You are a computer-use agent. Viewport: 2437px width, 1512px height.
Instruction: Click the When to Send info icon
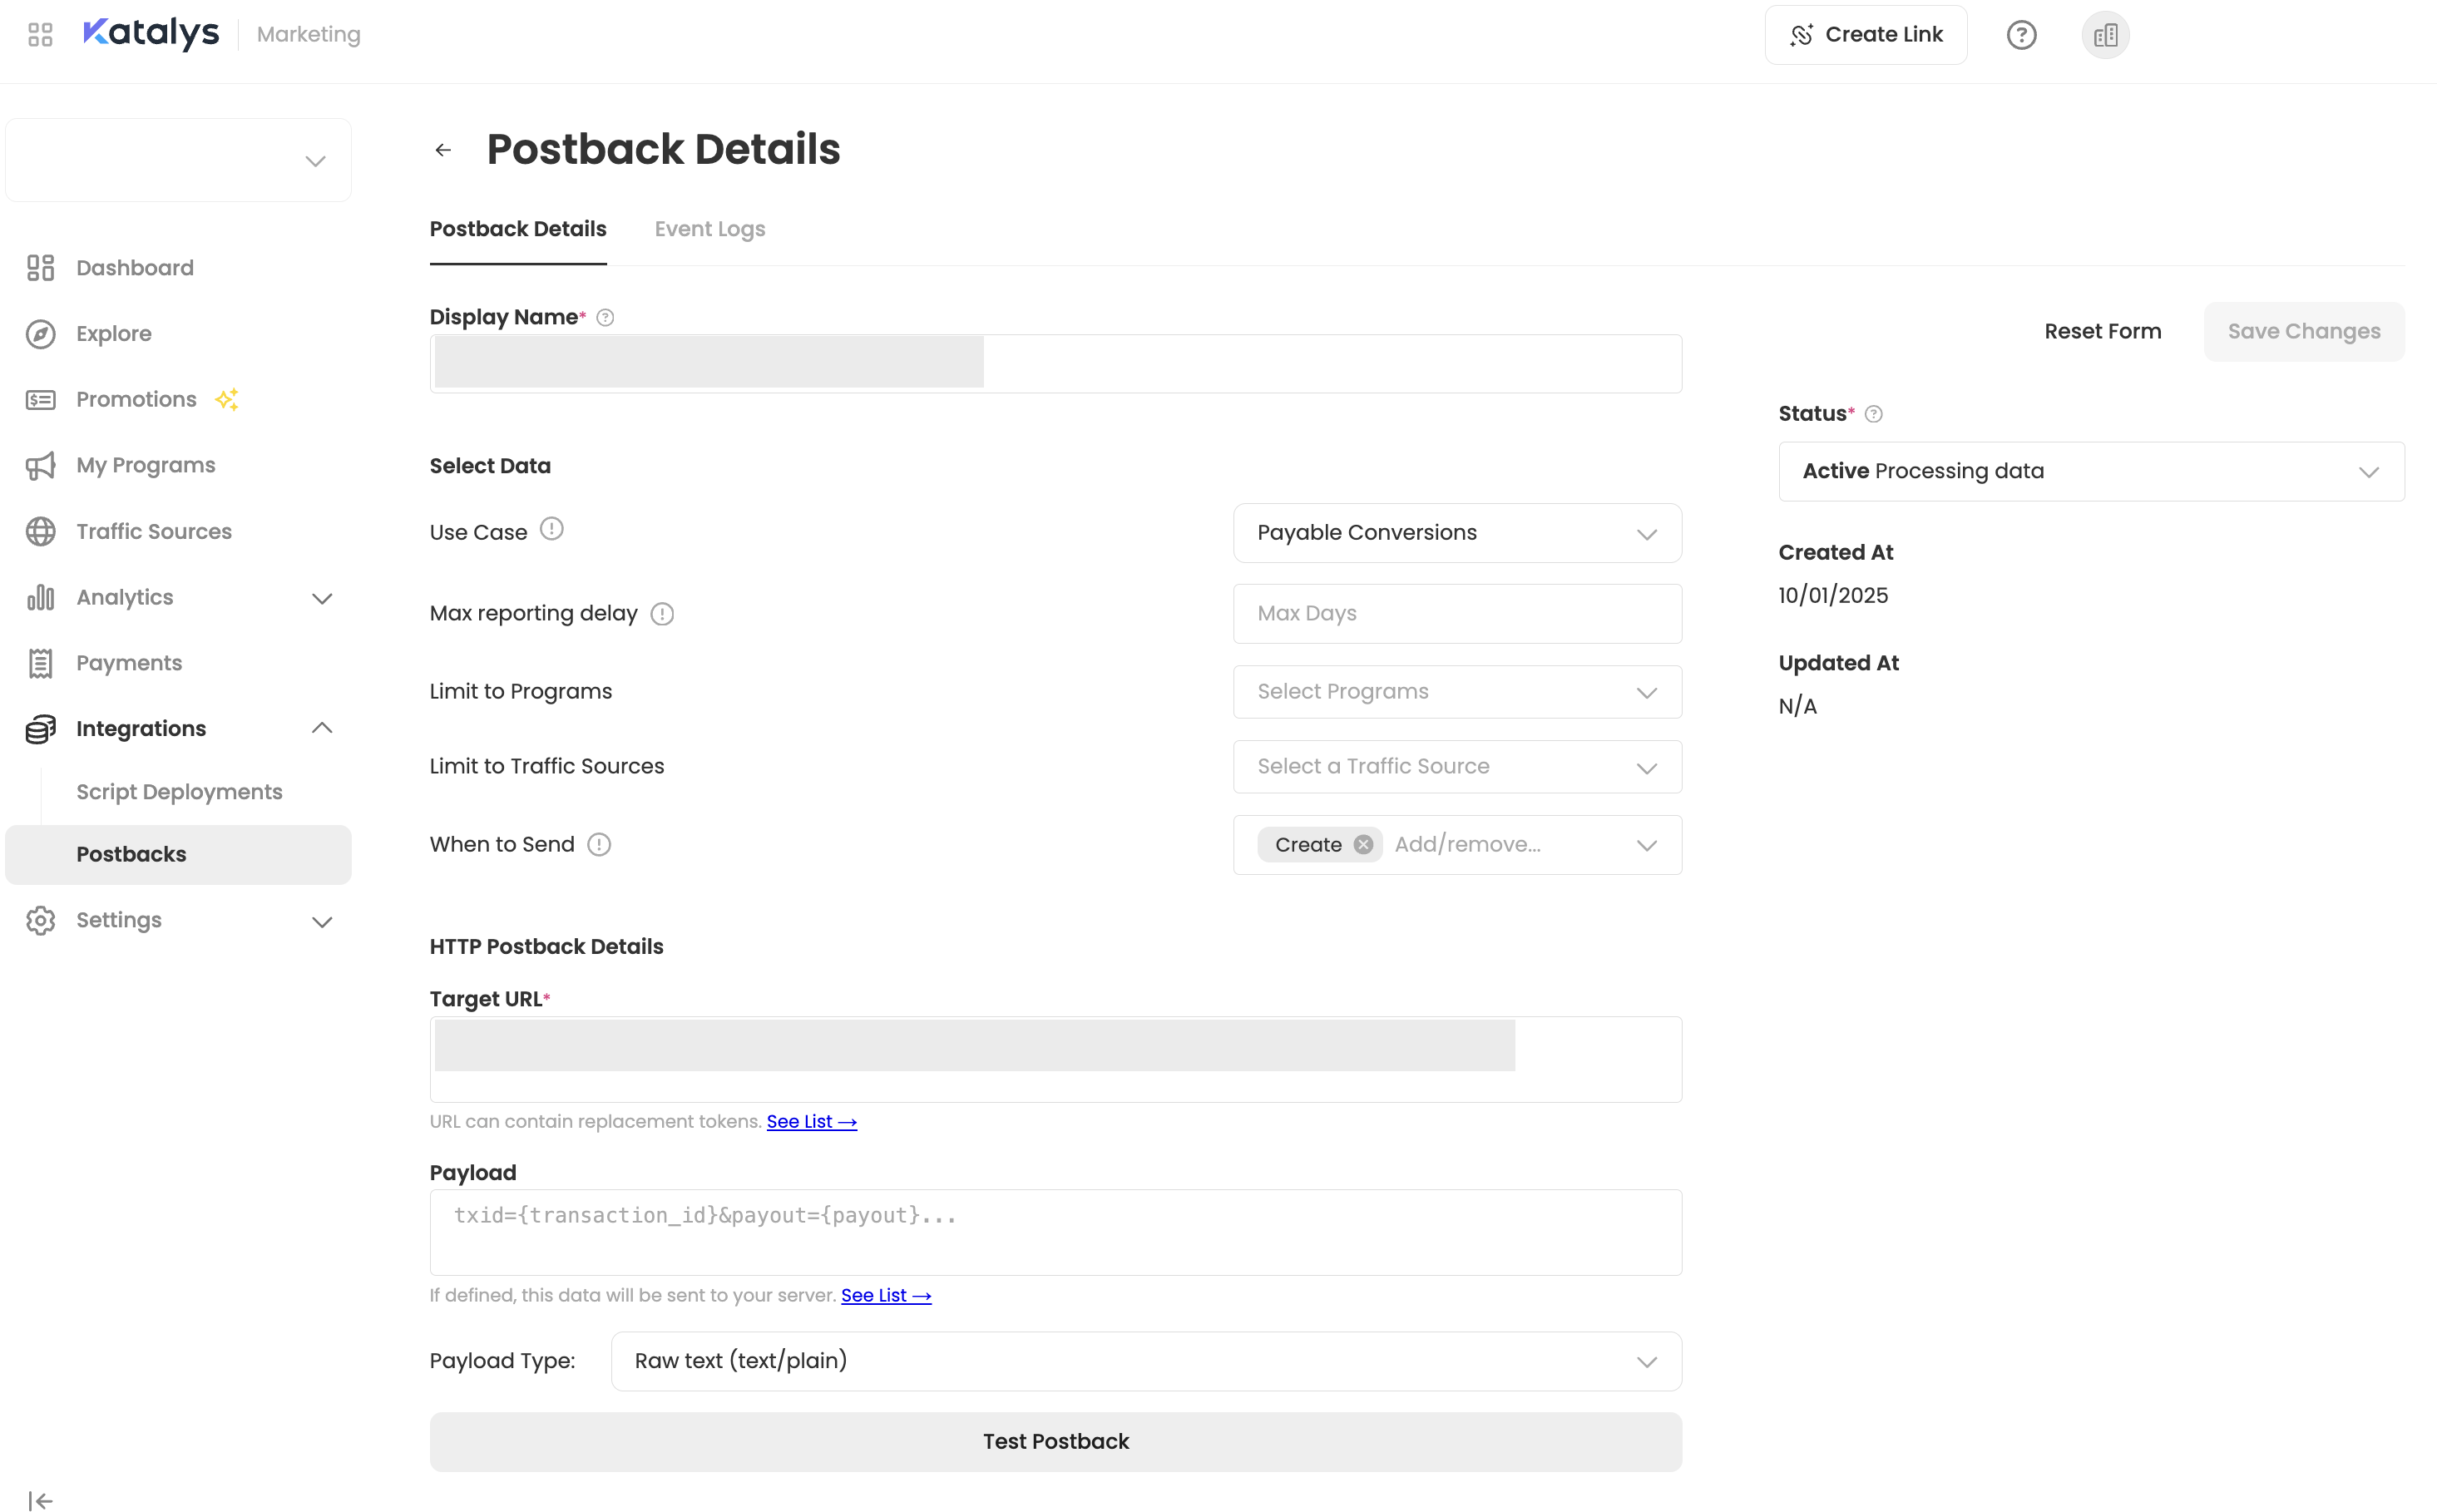pos(599,845)
